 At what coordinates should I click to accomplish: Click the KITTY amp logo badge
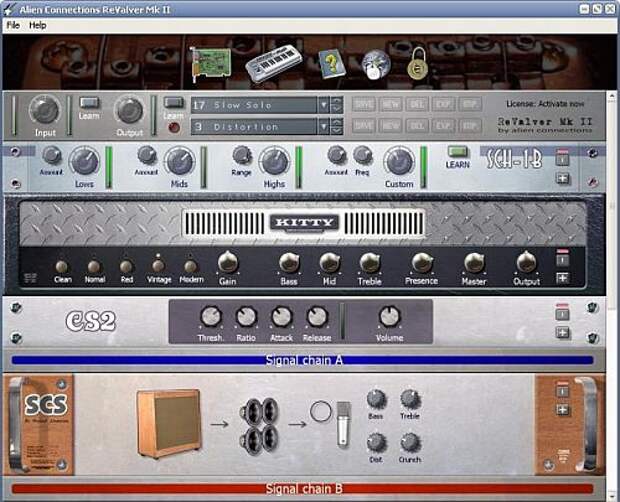(304, 223)
